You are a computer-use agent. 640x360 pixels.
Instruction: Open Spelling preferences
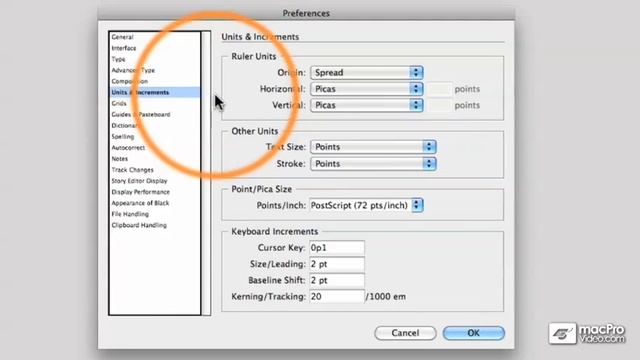(155, 136)
